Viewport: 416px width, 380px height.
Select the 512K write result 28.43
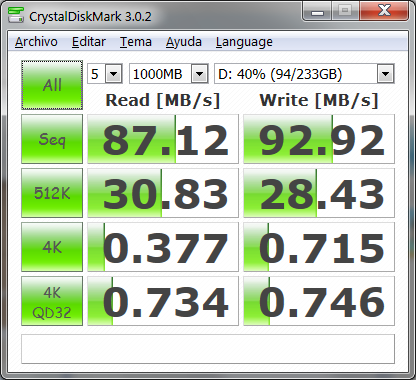tap(319, 193)
